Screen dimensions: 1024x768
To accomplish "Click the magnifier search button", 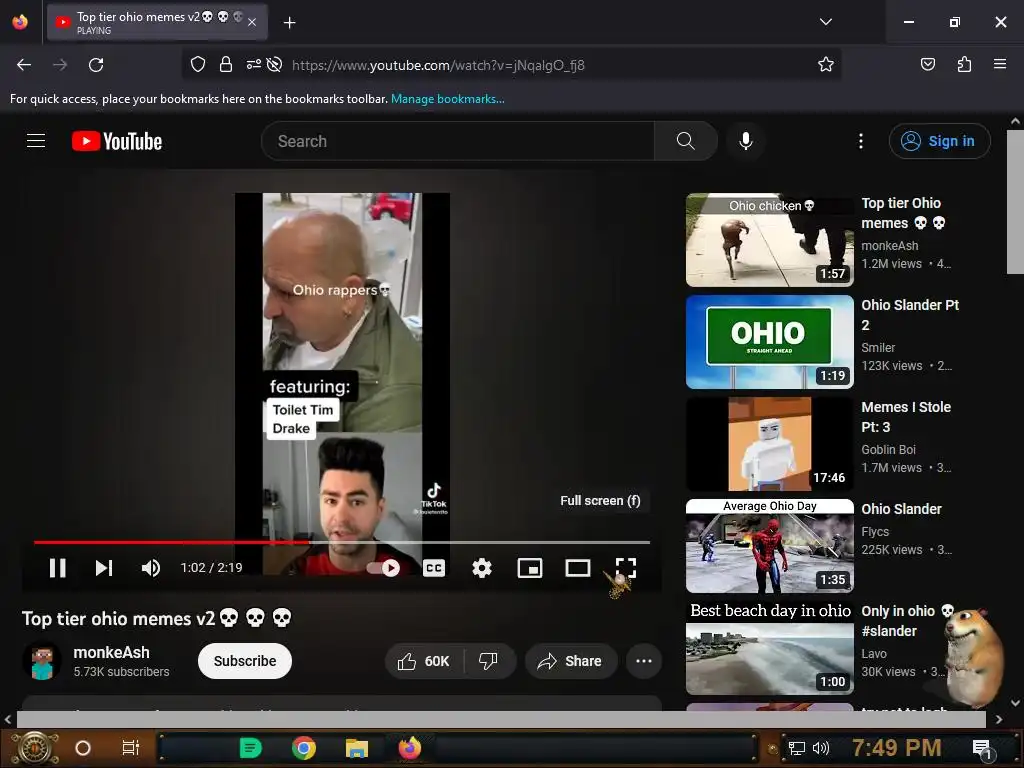I will tap(686, 141).
